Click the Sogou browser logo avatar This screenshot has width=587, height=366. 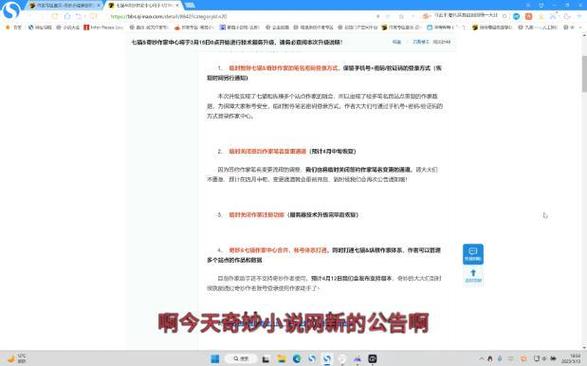(10, 10)
